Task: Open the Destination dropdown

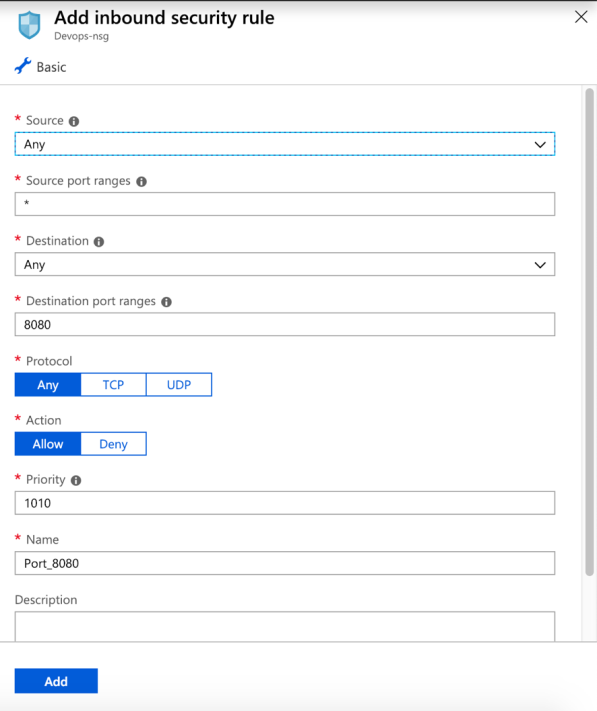Action: (285, 264)
